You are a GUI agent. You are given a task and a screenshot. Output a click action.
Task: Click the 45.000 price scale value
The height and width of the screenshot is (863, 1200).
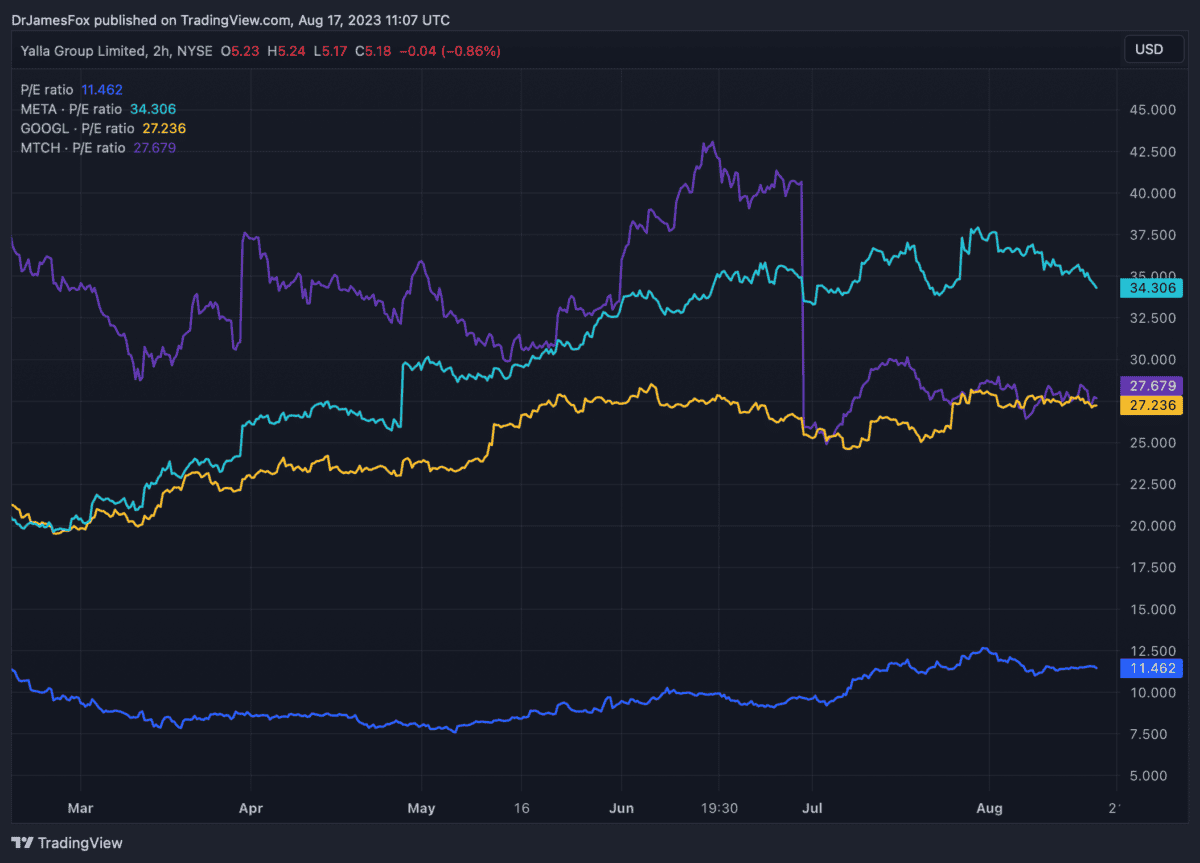pyautogui.click(x=1150, y=109)
